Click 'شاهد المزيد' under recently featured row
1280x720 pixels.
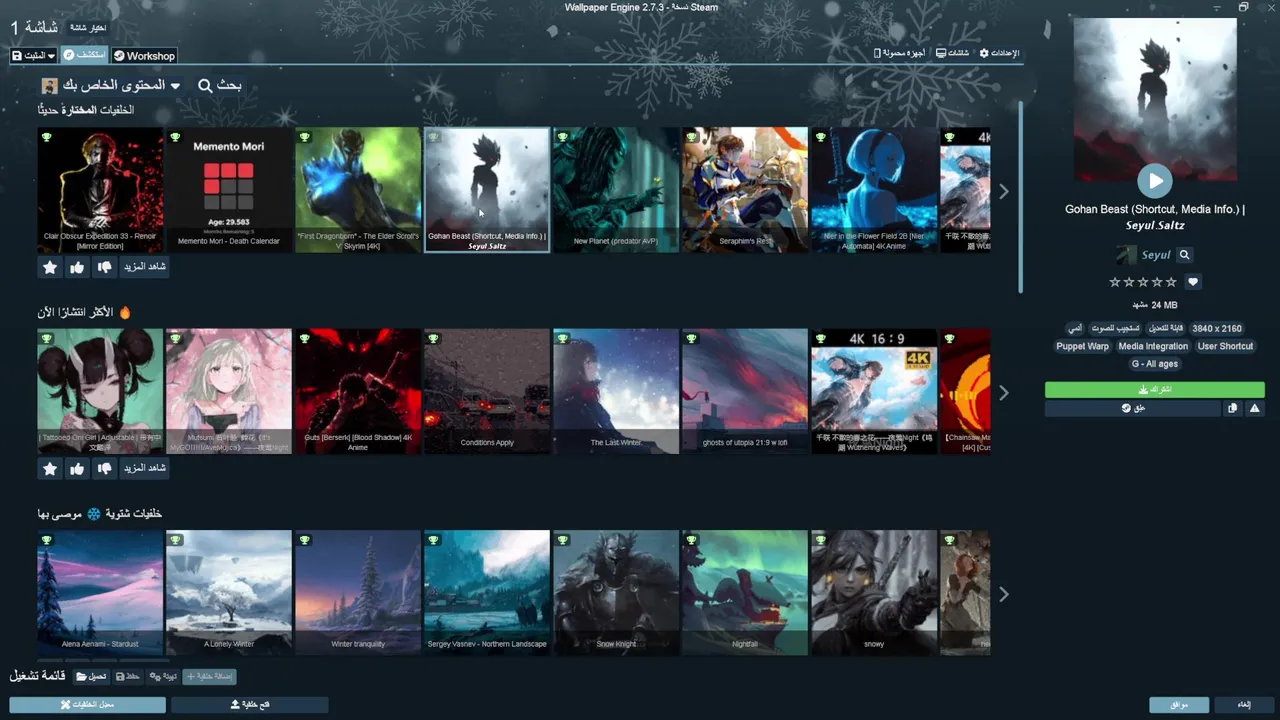pyautogui.click(x=144, y=267)
